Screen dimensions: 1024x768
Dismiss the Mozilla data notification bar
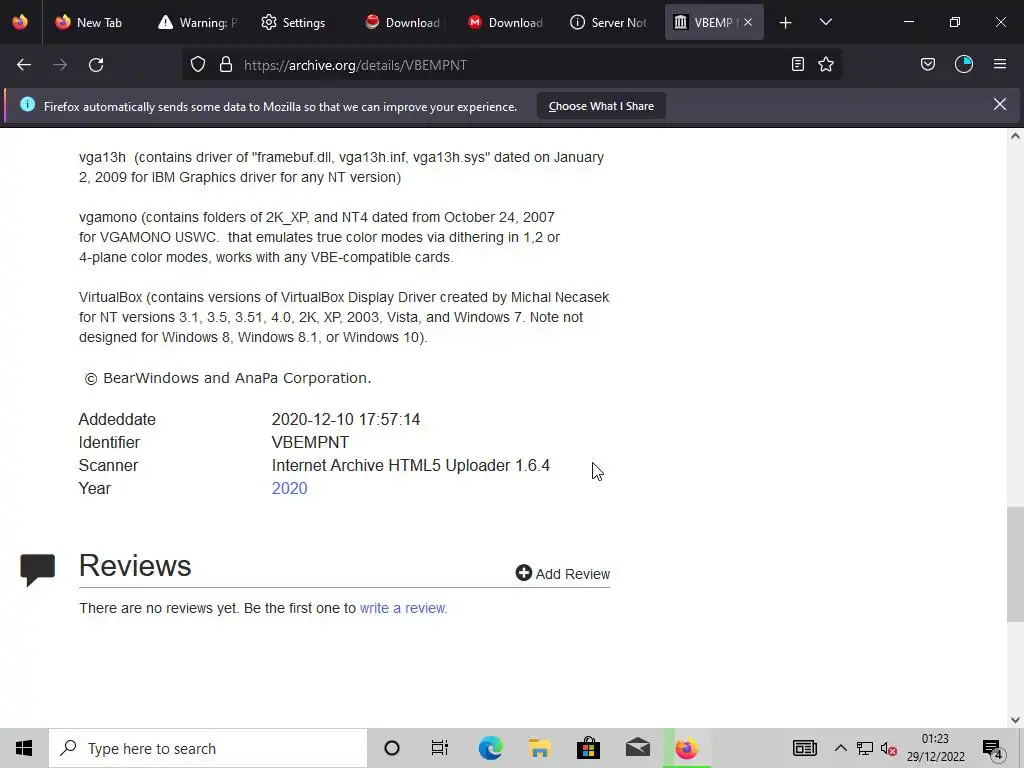point(1000,104)
